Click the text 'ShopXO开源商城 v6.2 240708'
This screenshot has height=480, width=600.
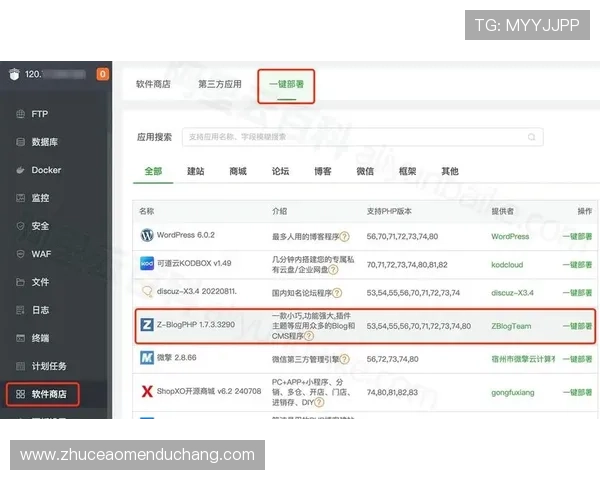[209, 391]
